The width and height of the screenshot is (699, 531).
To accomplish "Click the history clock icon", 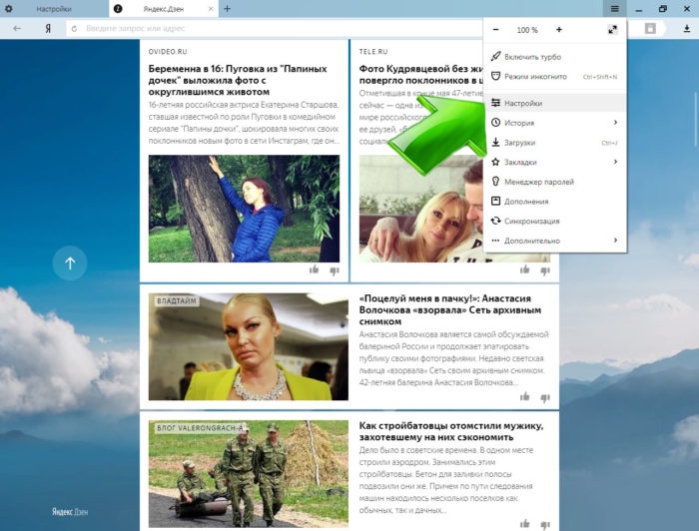I will (495, 122).
